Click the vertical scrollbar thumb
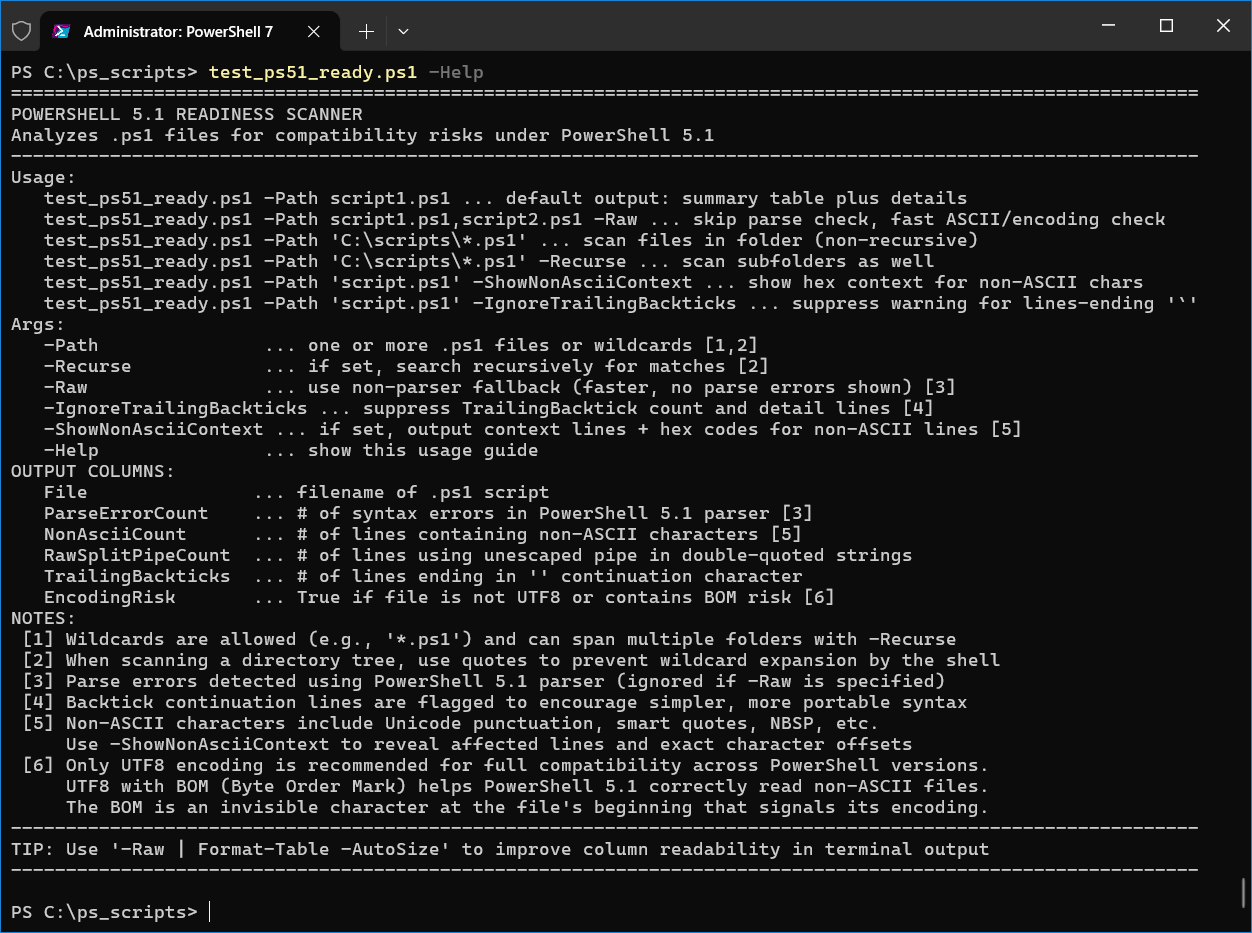The height and width of the screenshot is (933, 1252). (x=1243, y=892)
